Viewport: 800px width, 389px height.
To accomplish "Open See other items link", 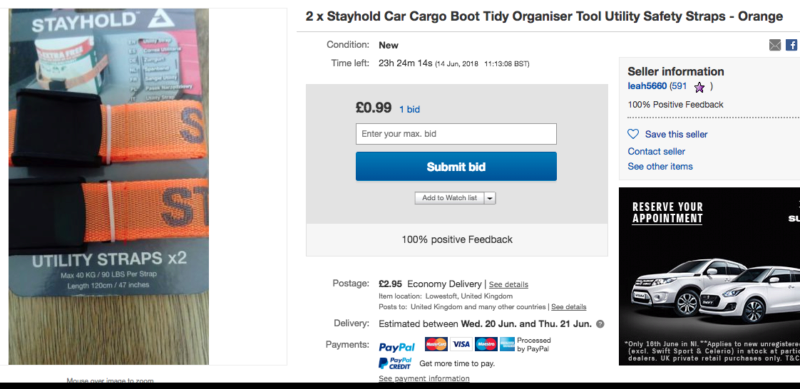I will pos(660,166).
